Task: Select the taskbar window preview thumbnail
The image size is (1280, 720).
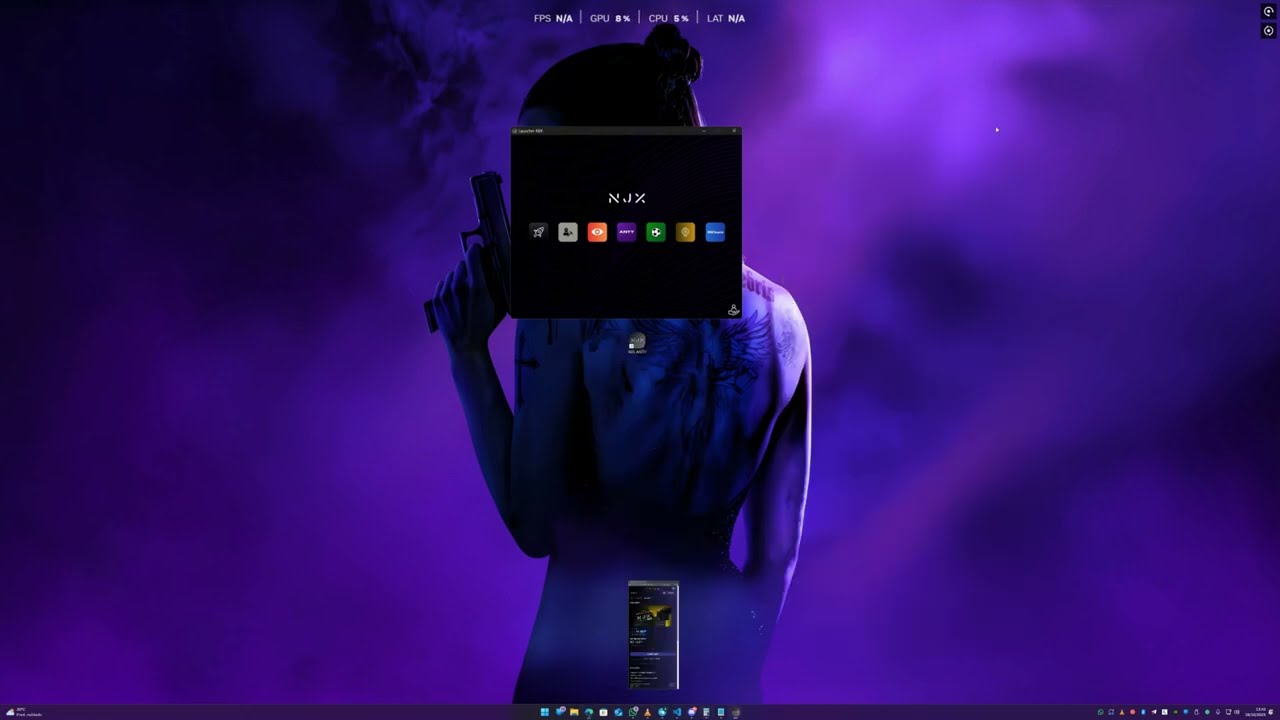Action: 653,635
